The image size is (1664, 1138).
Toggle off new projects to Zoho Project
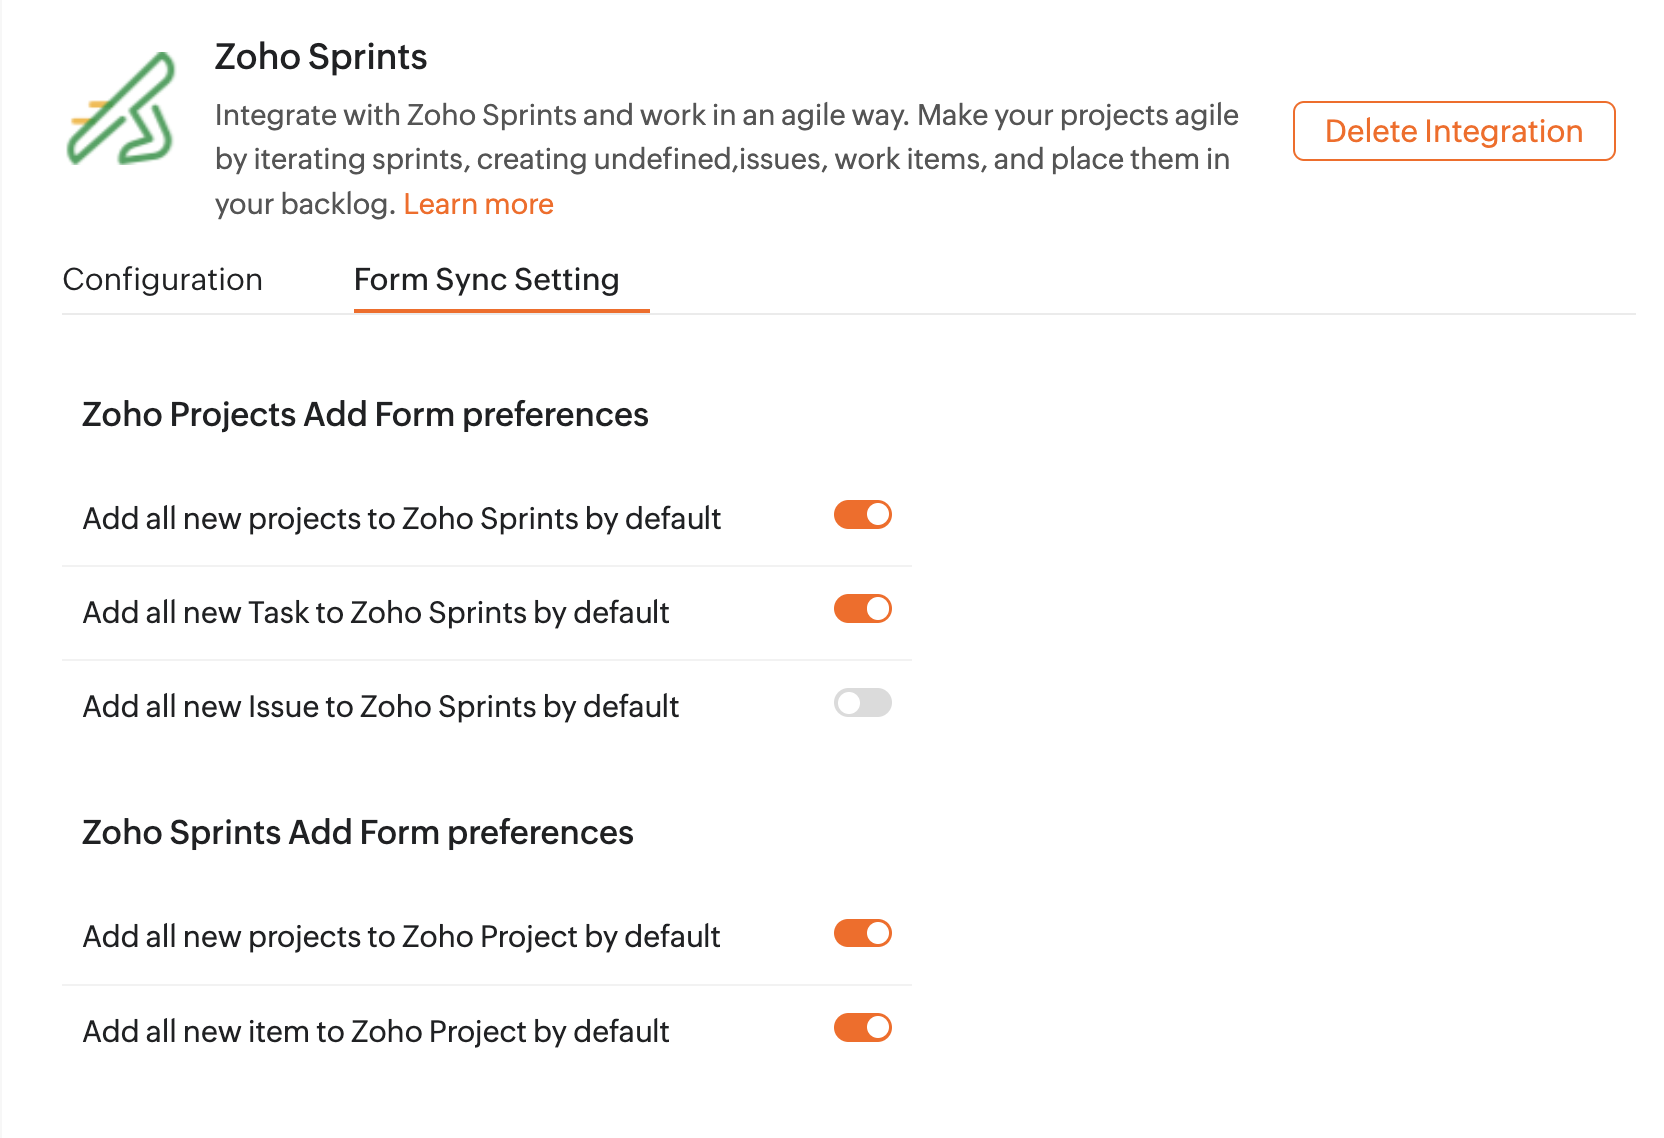click(863, 933)
